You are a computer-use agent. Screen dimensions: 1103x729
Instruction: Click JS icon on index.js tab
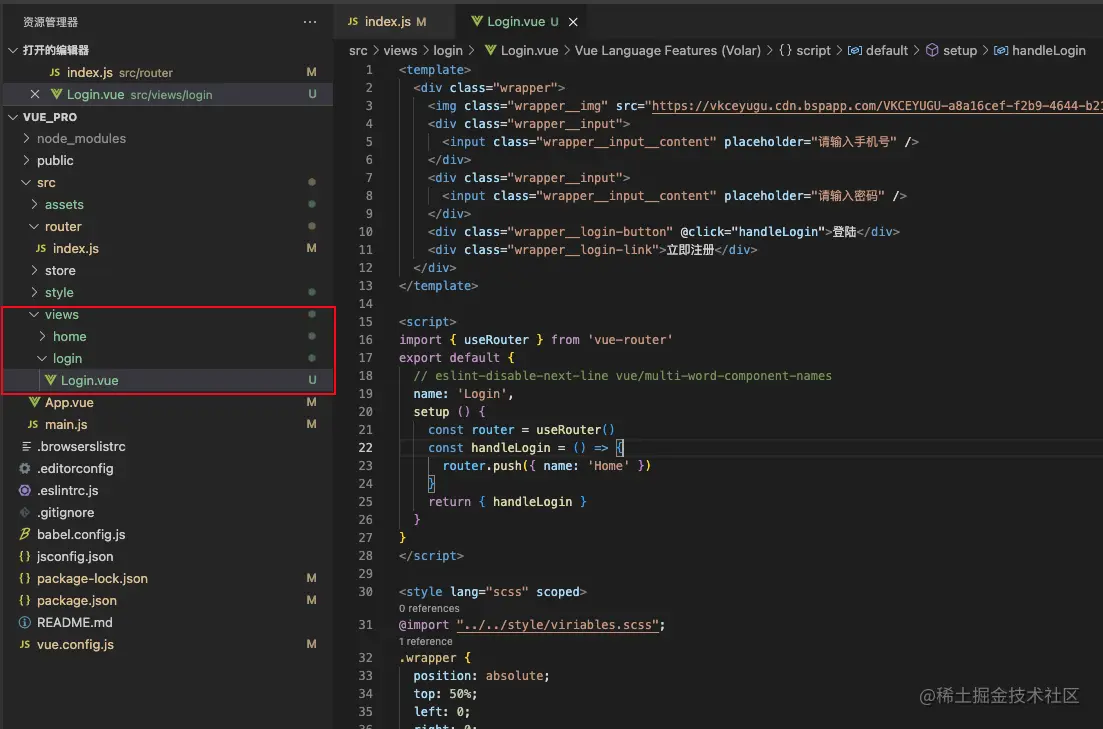(353, 21)
